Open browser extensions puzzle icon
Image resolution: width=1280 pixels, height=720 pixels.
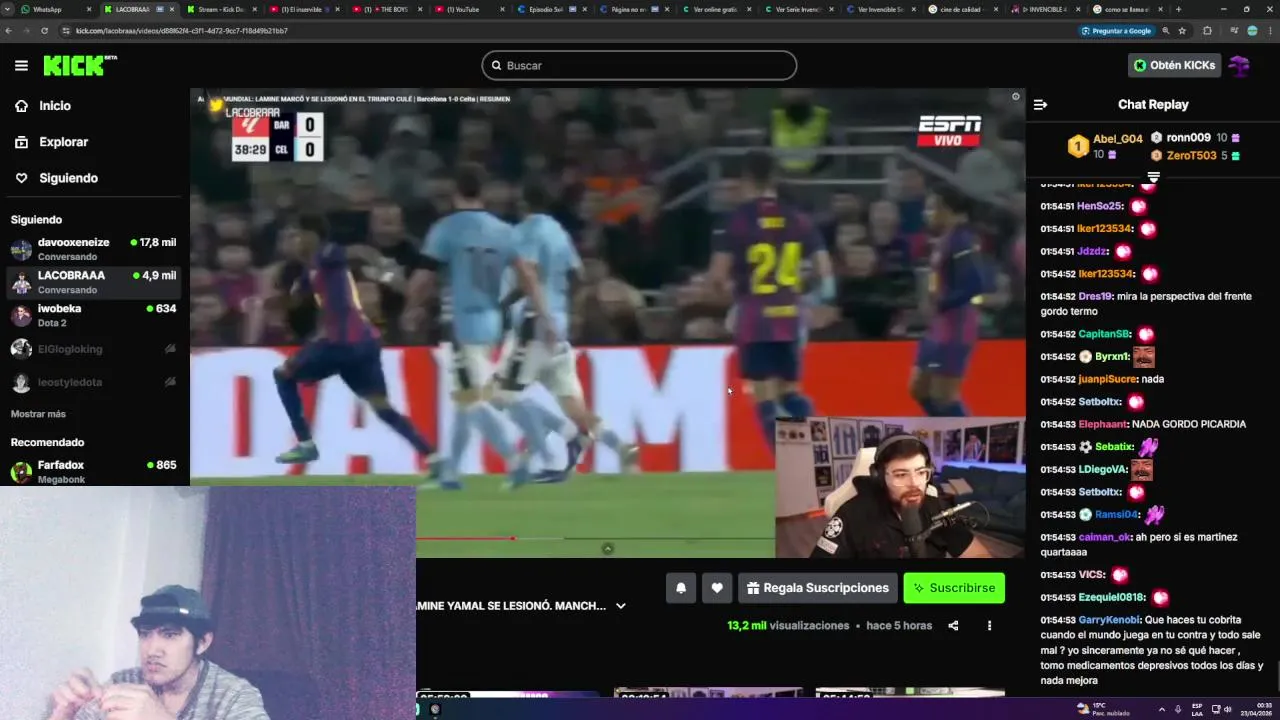(1207, 31)
